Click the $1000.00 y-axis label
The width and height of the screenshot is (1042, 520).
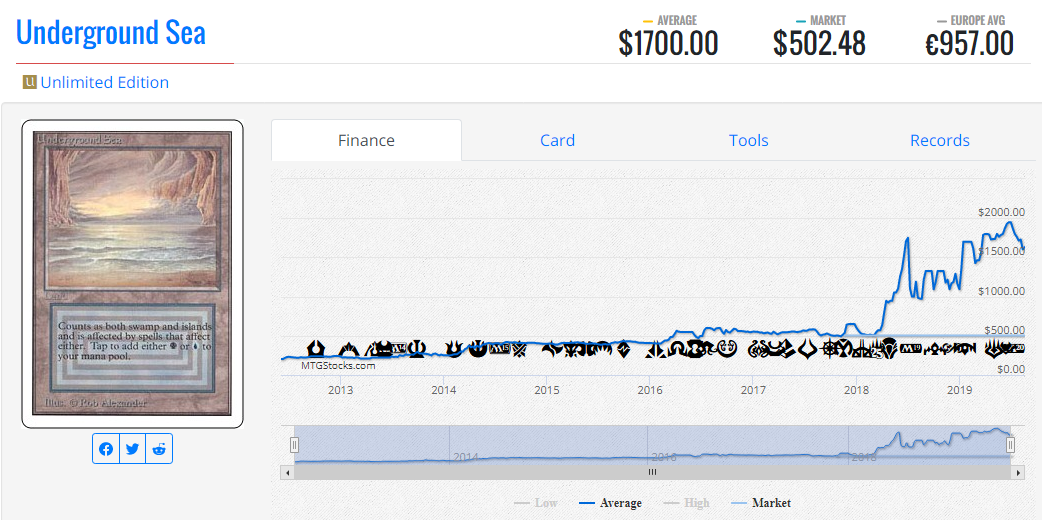tap(1001, 291)
